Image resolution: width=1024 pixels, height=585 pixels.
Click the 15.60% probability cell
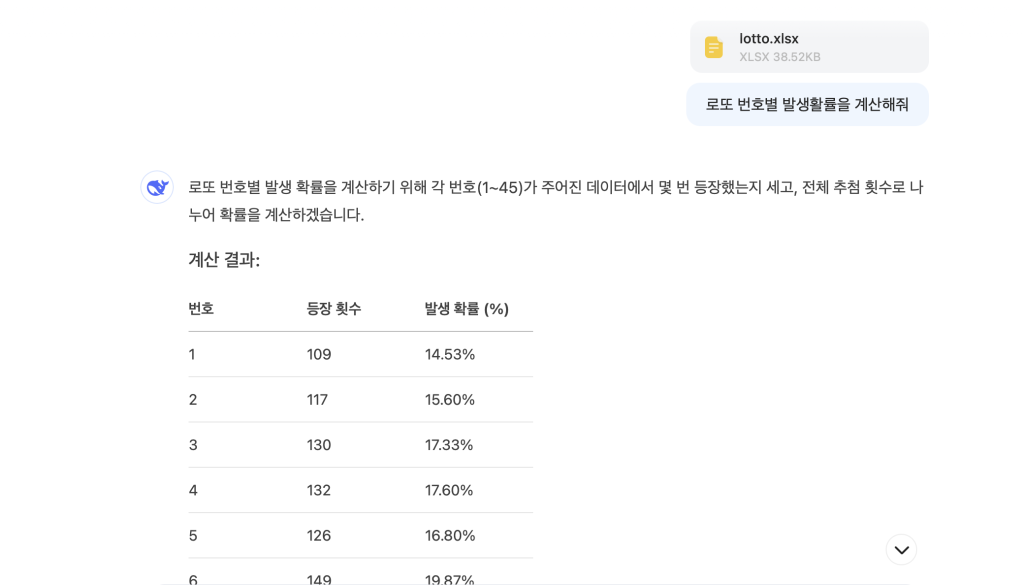pyautogui.click(x=450, y=400)
